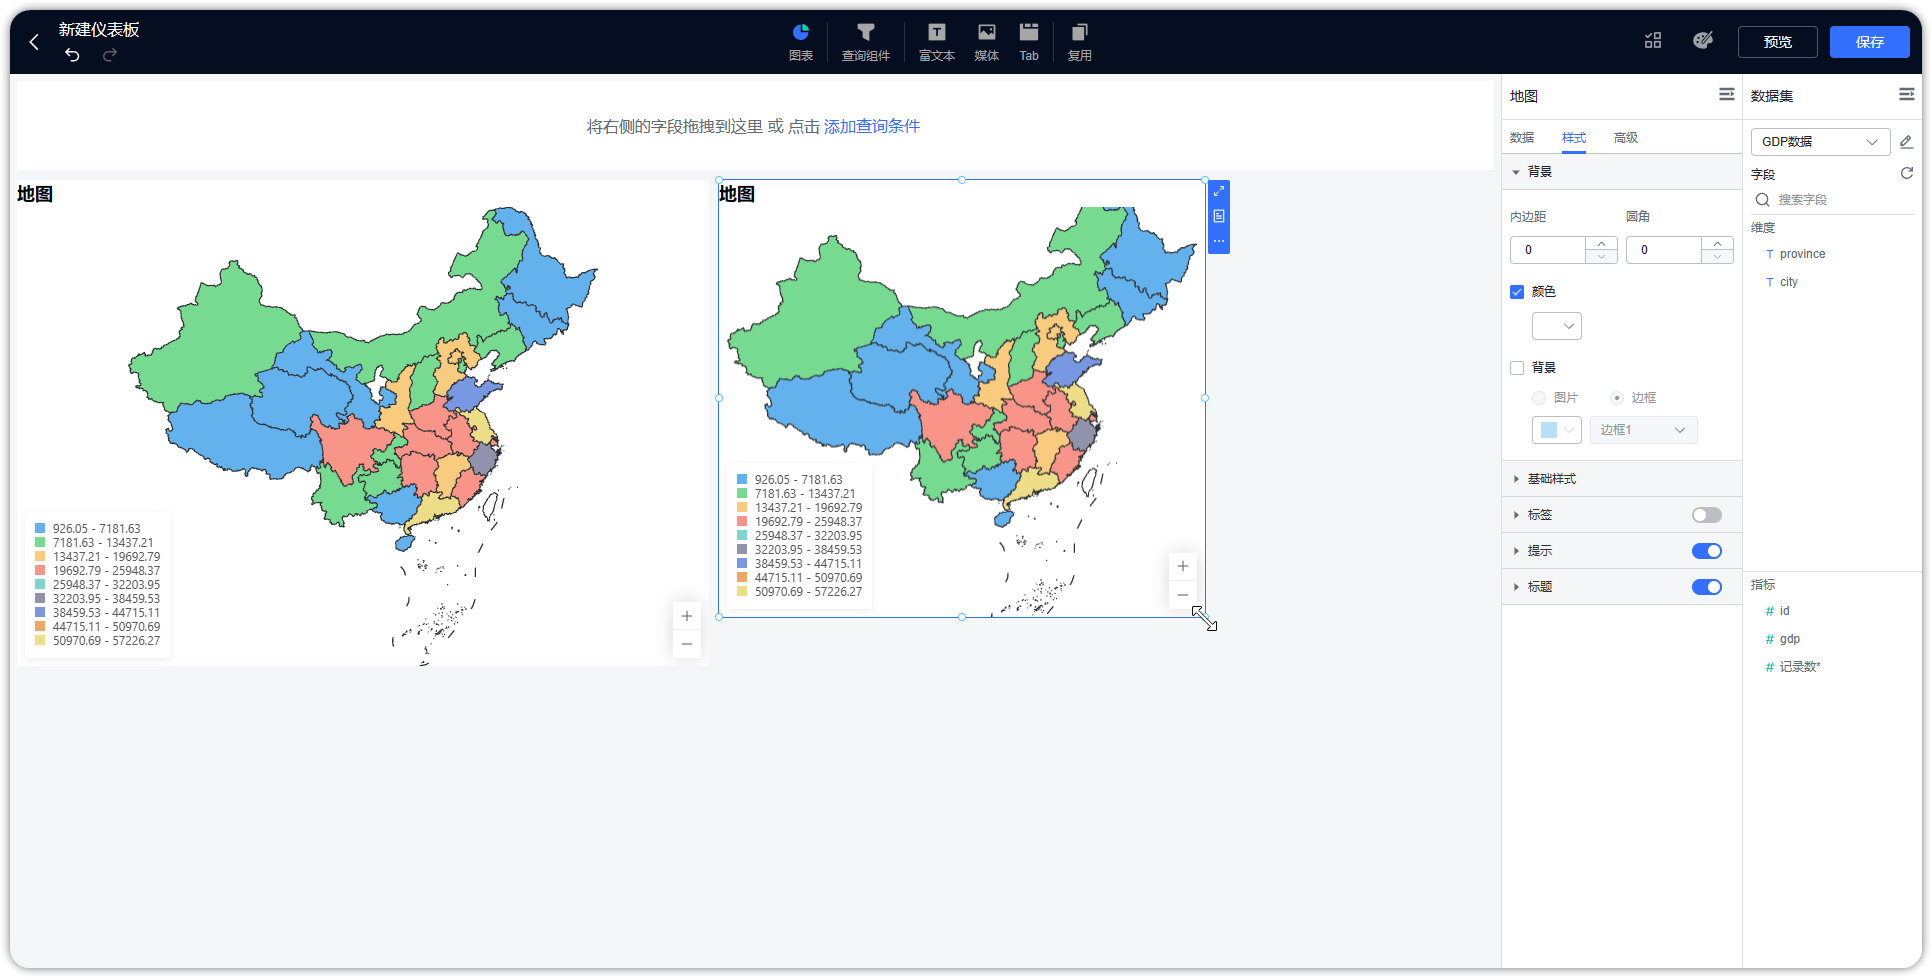Image resolution: width=1932 pixels, height=978 pixels.
Task: Uncheck the 颜色 color checkbox
Action: (x=1517, y=291)
